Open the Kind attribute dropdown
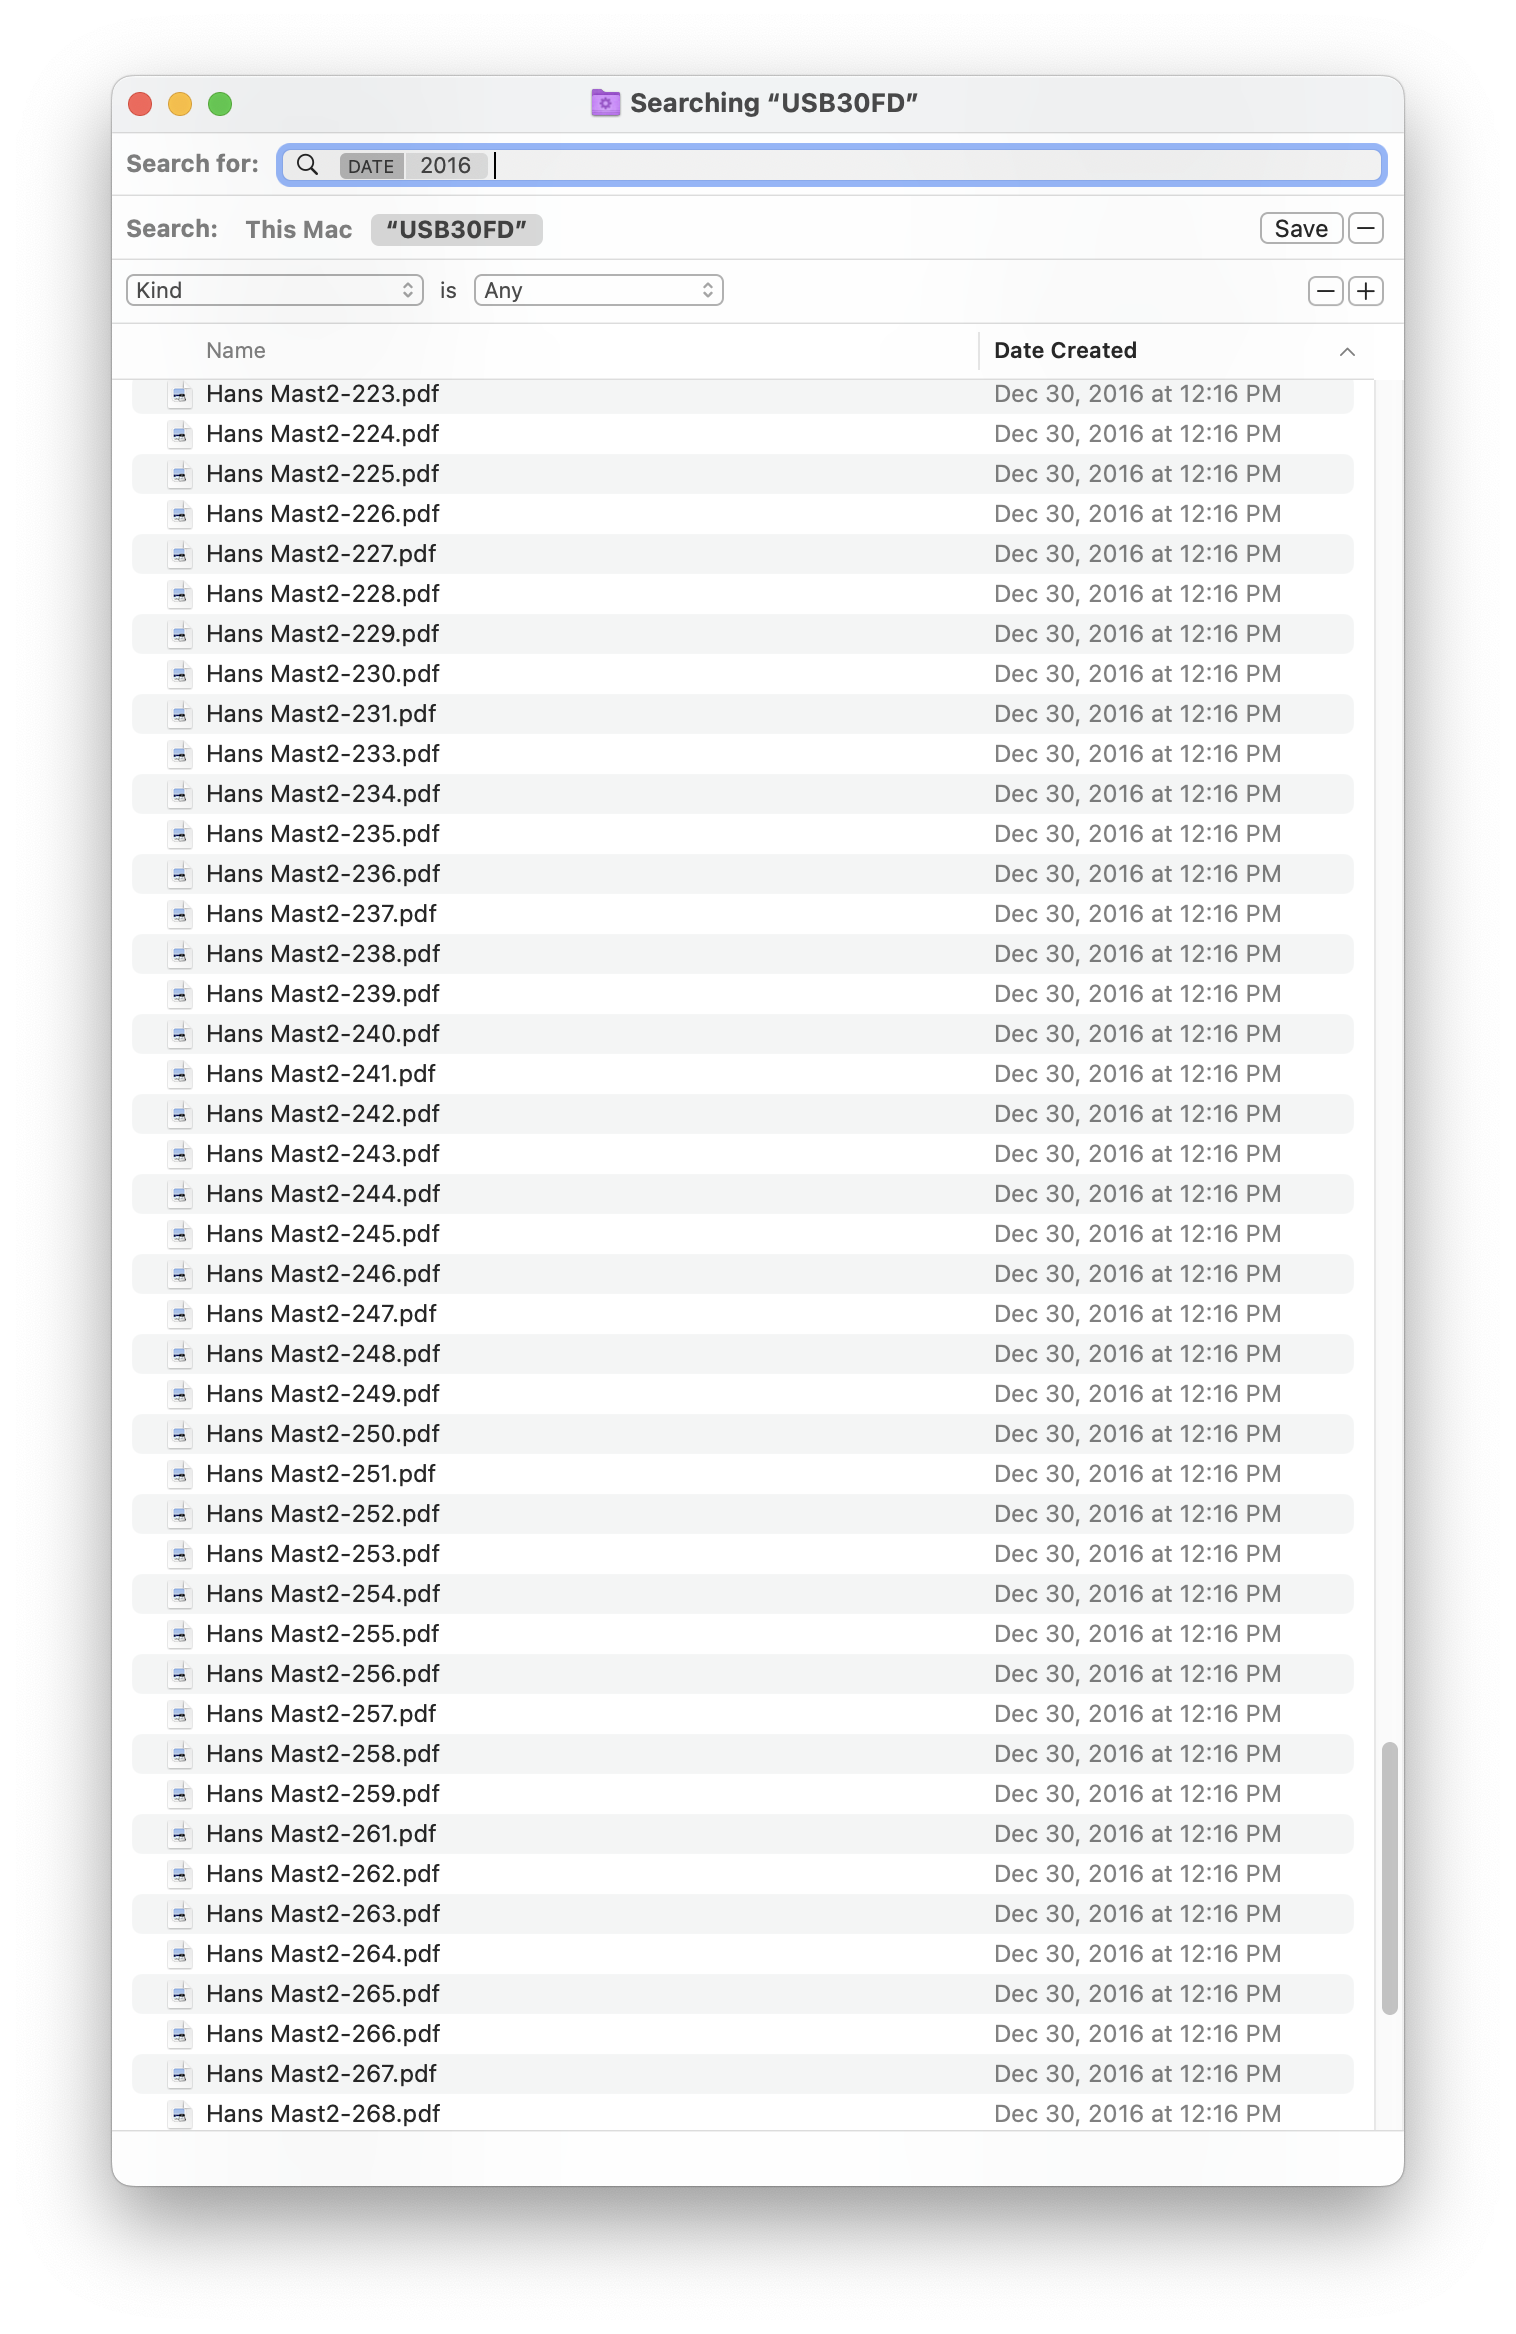This screenshot has width=1516, height=2334. tap(275, 290)
